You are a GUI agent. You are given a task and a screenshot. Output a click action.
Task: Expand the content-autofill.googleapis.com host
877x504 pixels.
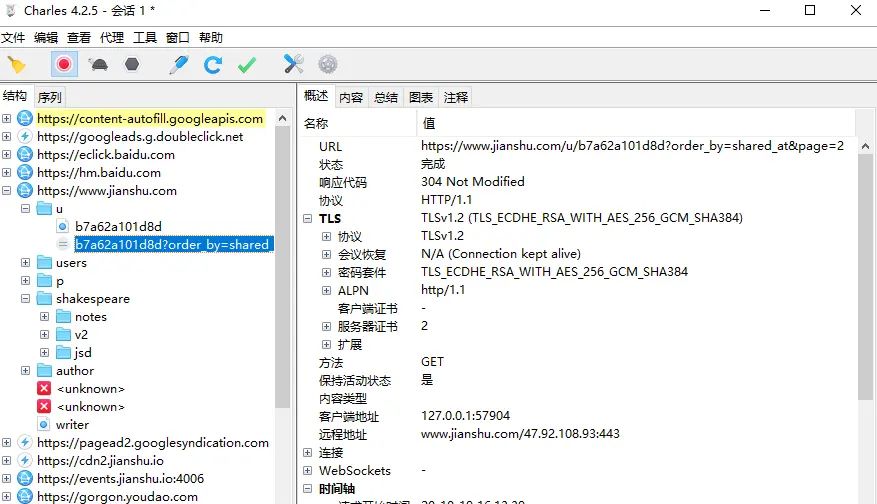[x=7, y=119]
